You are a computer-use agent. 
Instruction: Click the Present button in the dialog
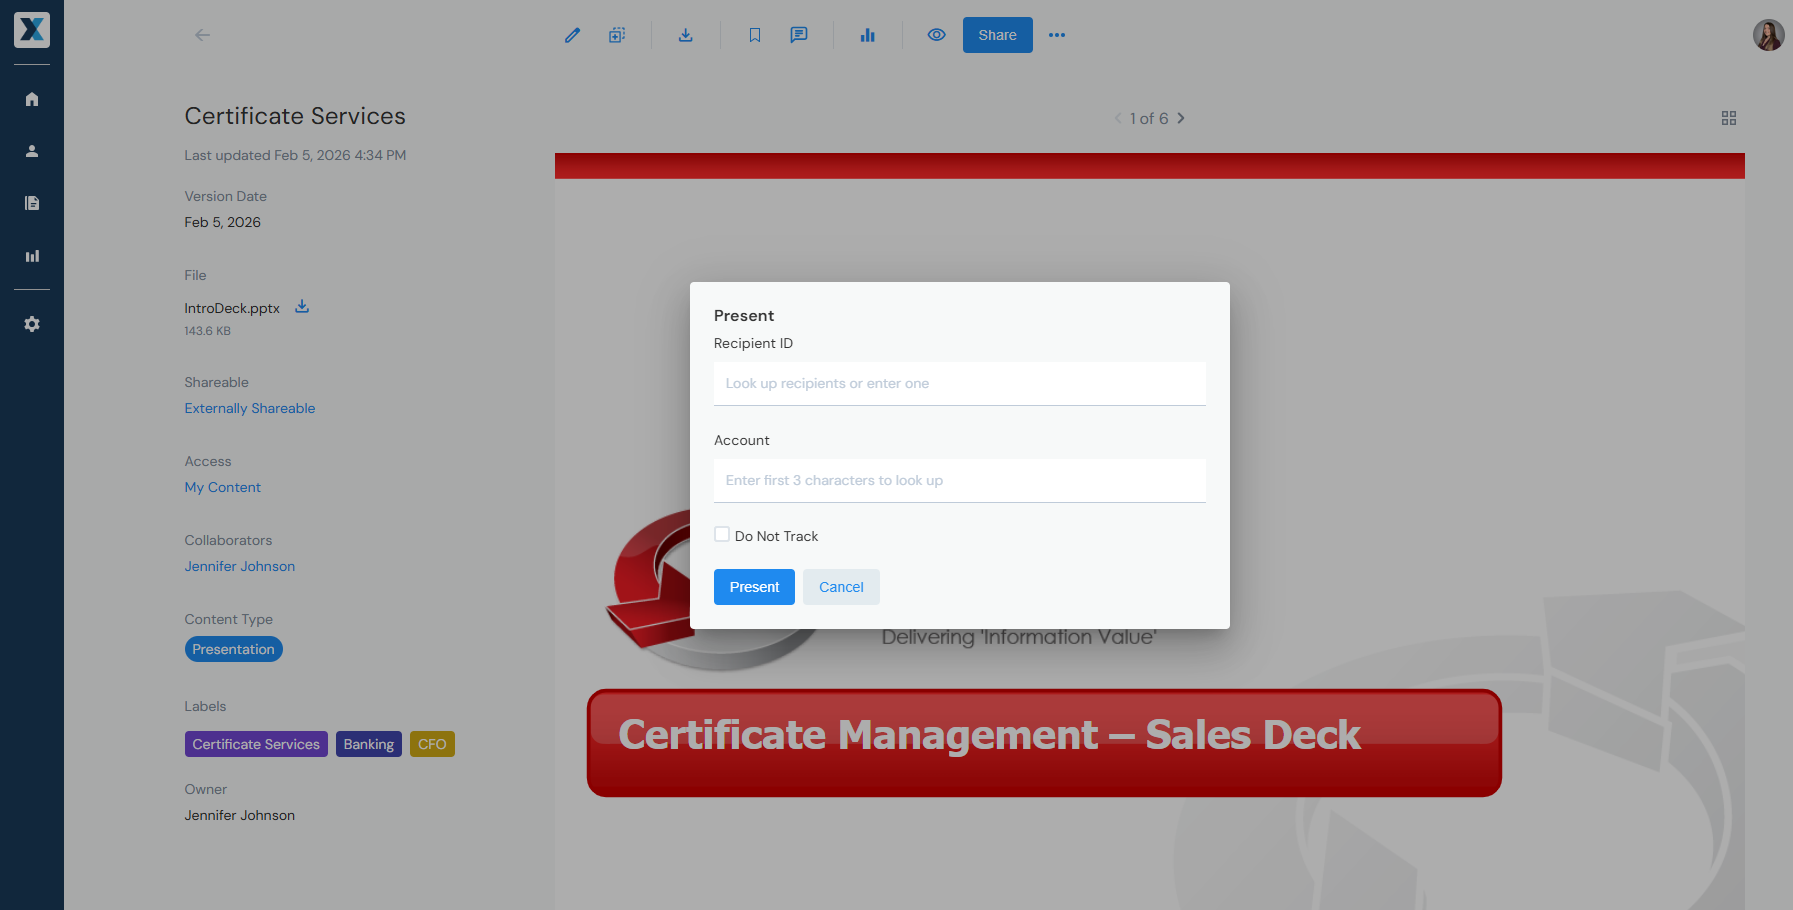pos(754,587)
